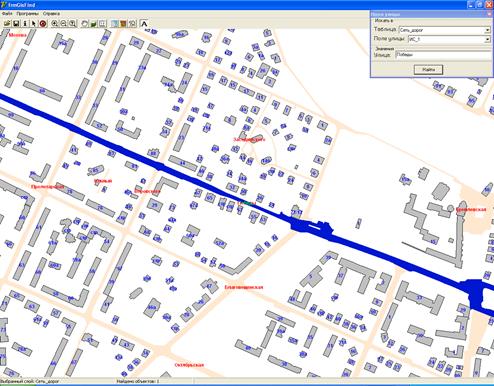
Task: Select the arrow pointer tool
Action: point(34,23)
